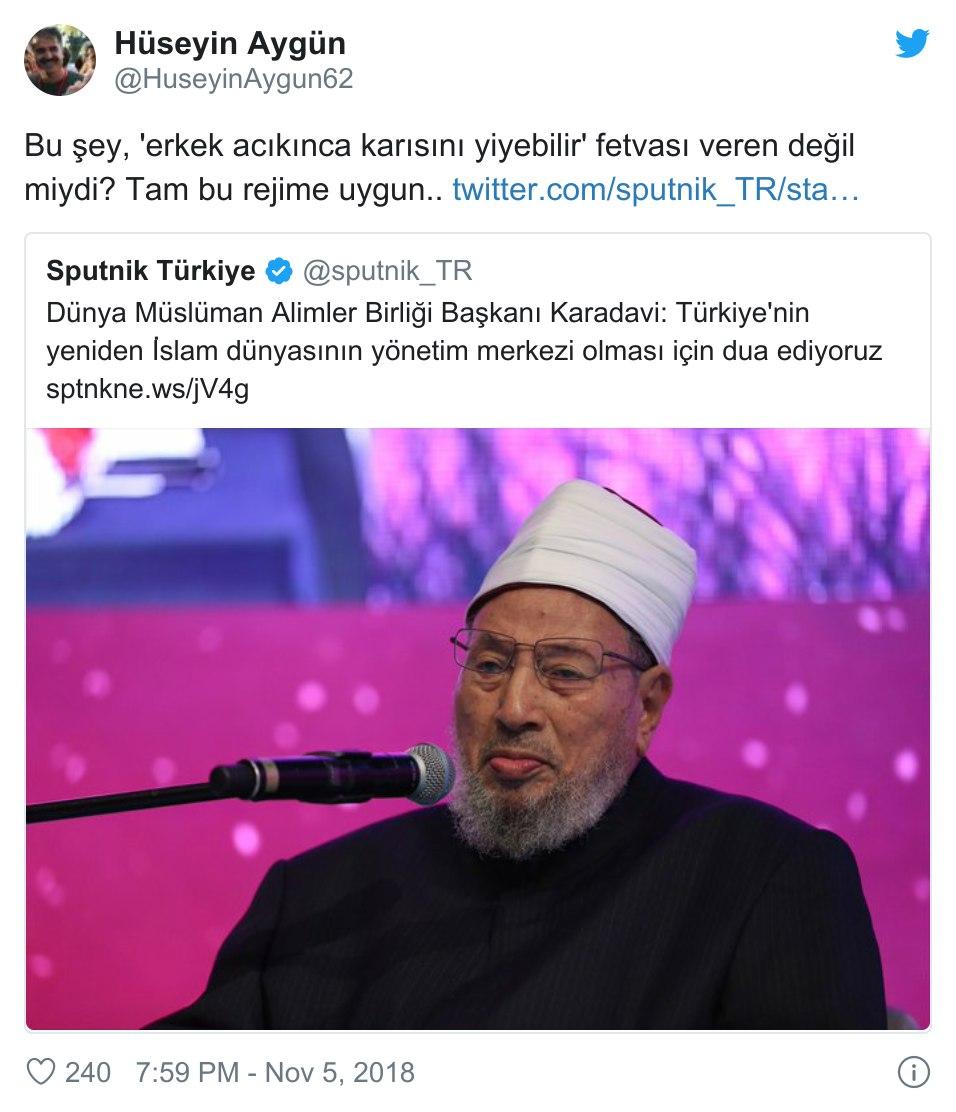Click the 240 likes count
This screenshot has width=956, height=1112.
[x=88, y=1072]
